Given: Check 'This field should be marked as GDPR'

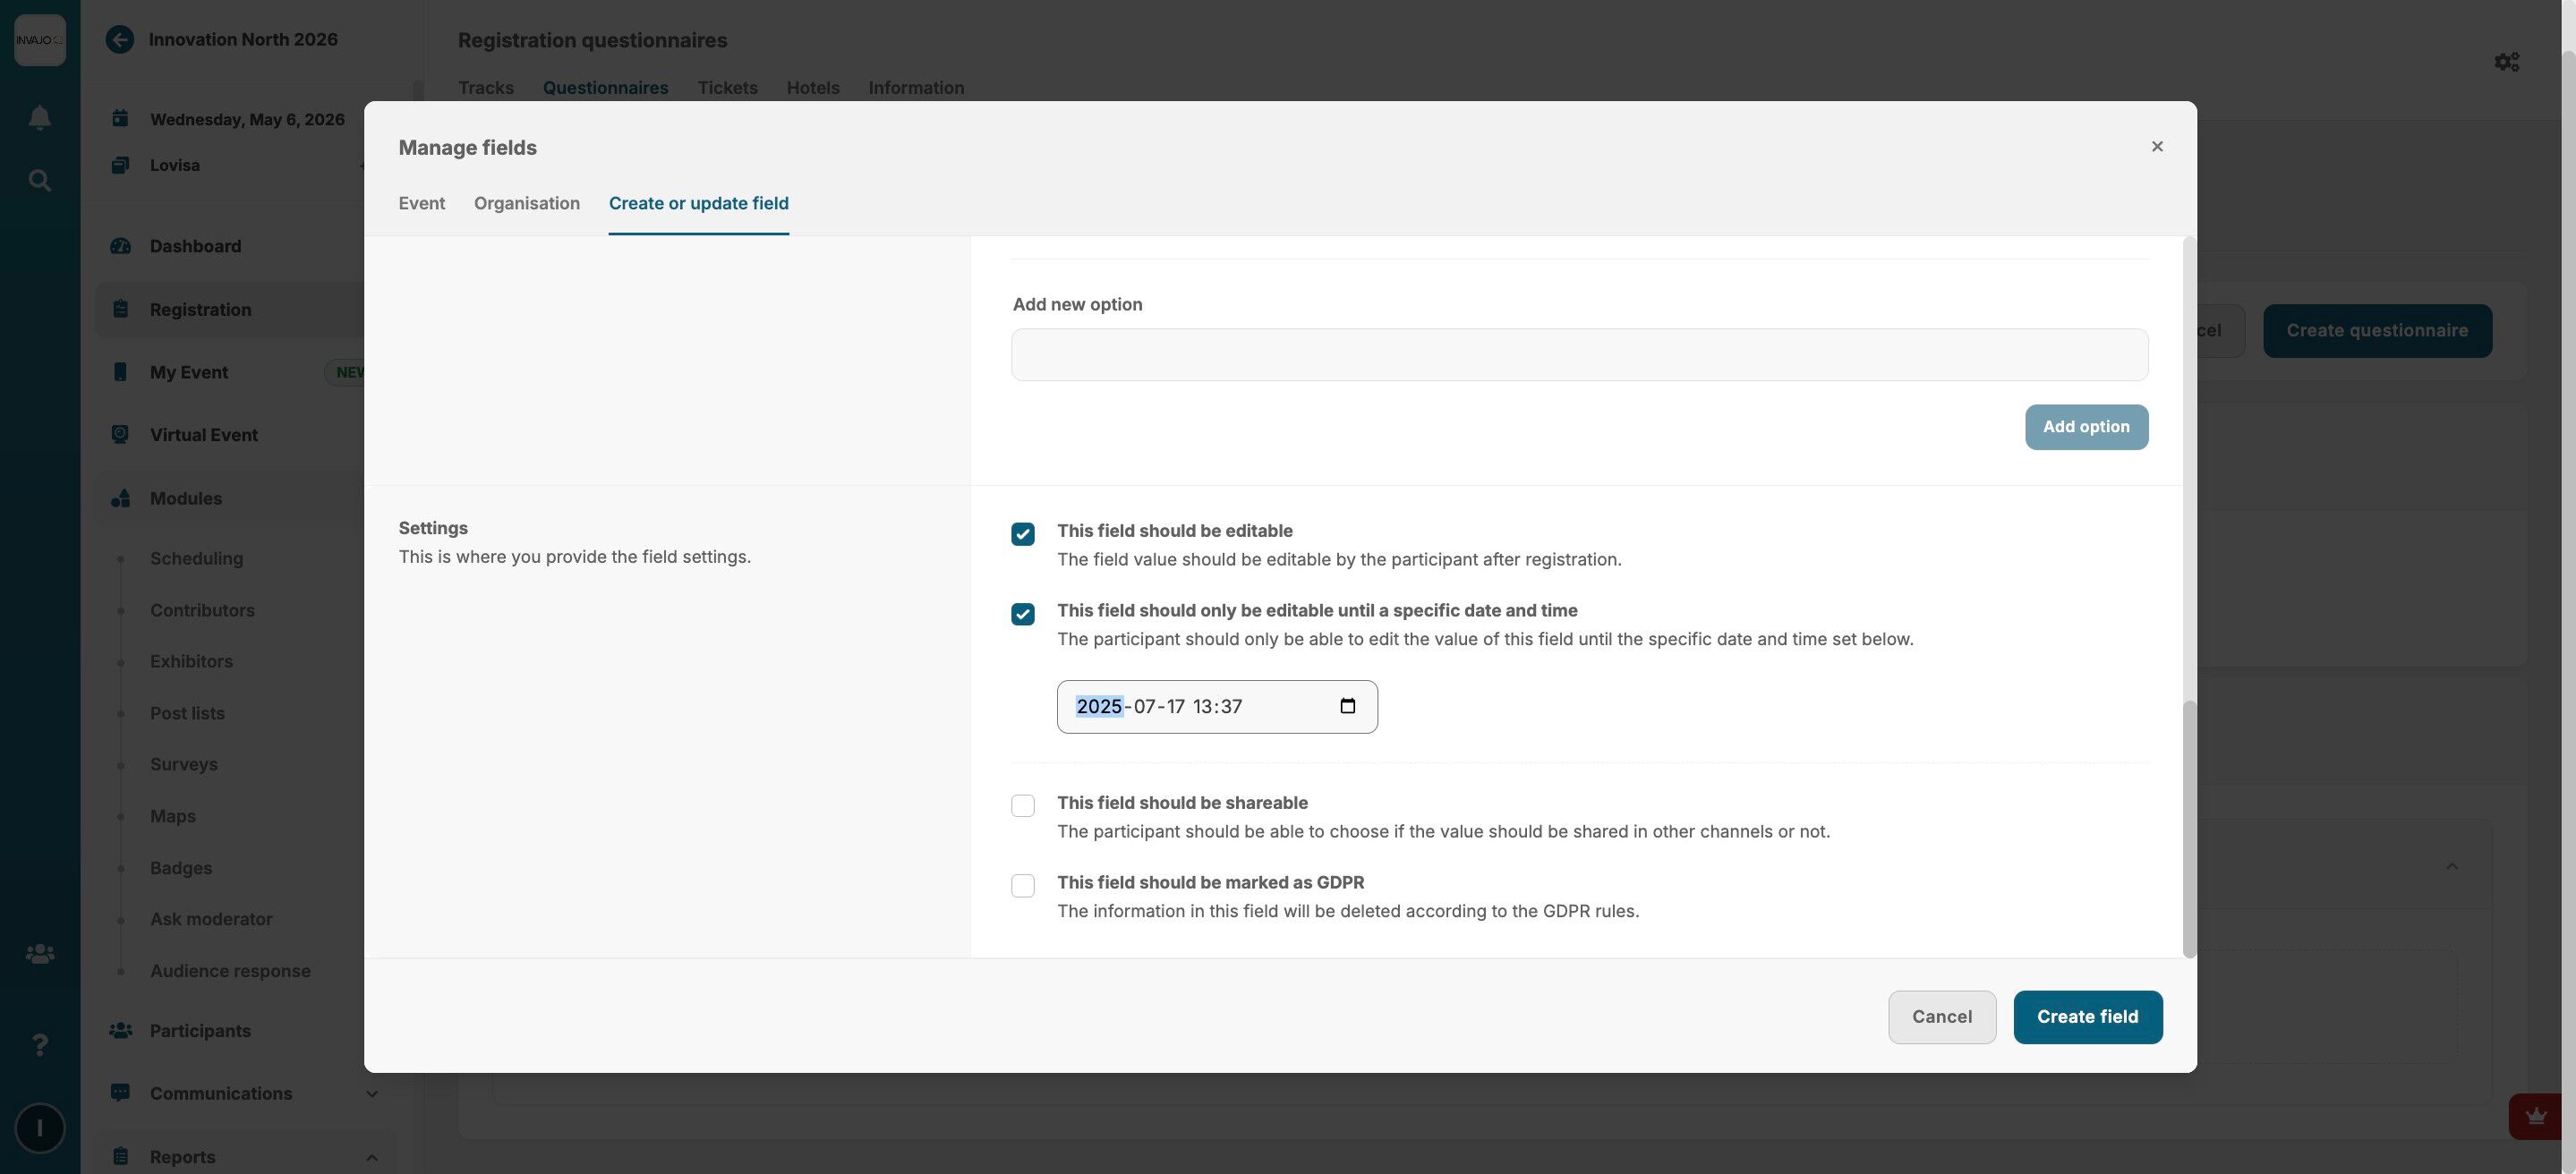Looking at the screenshot, I should 1022,886.
